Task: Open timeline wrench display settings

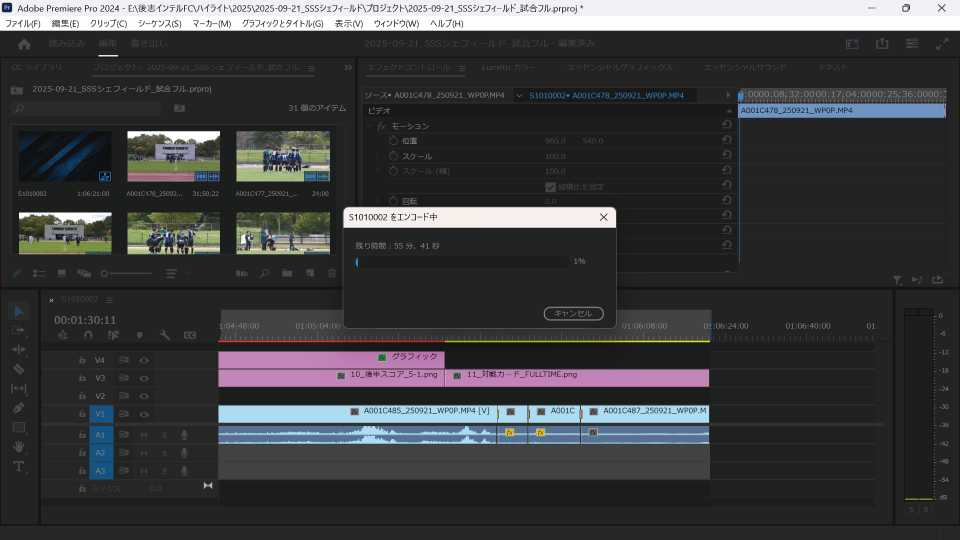Action: [x=165, y=336]
